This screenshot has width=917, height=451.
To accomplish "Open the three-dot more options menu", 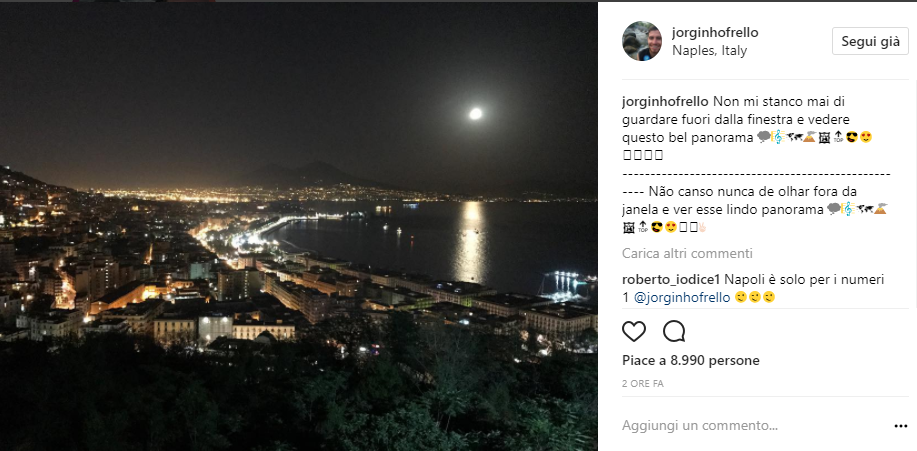I will 901,426.
